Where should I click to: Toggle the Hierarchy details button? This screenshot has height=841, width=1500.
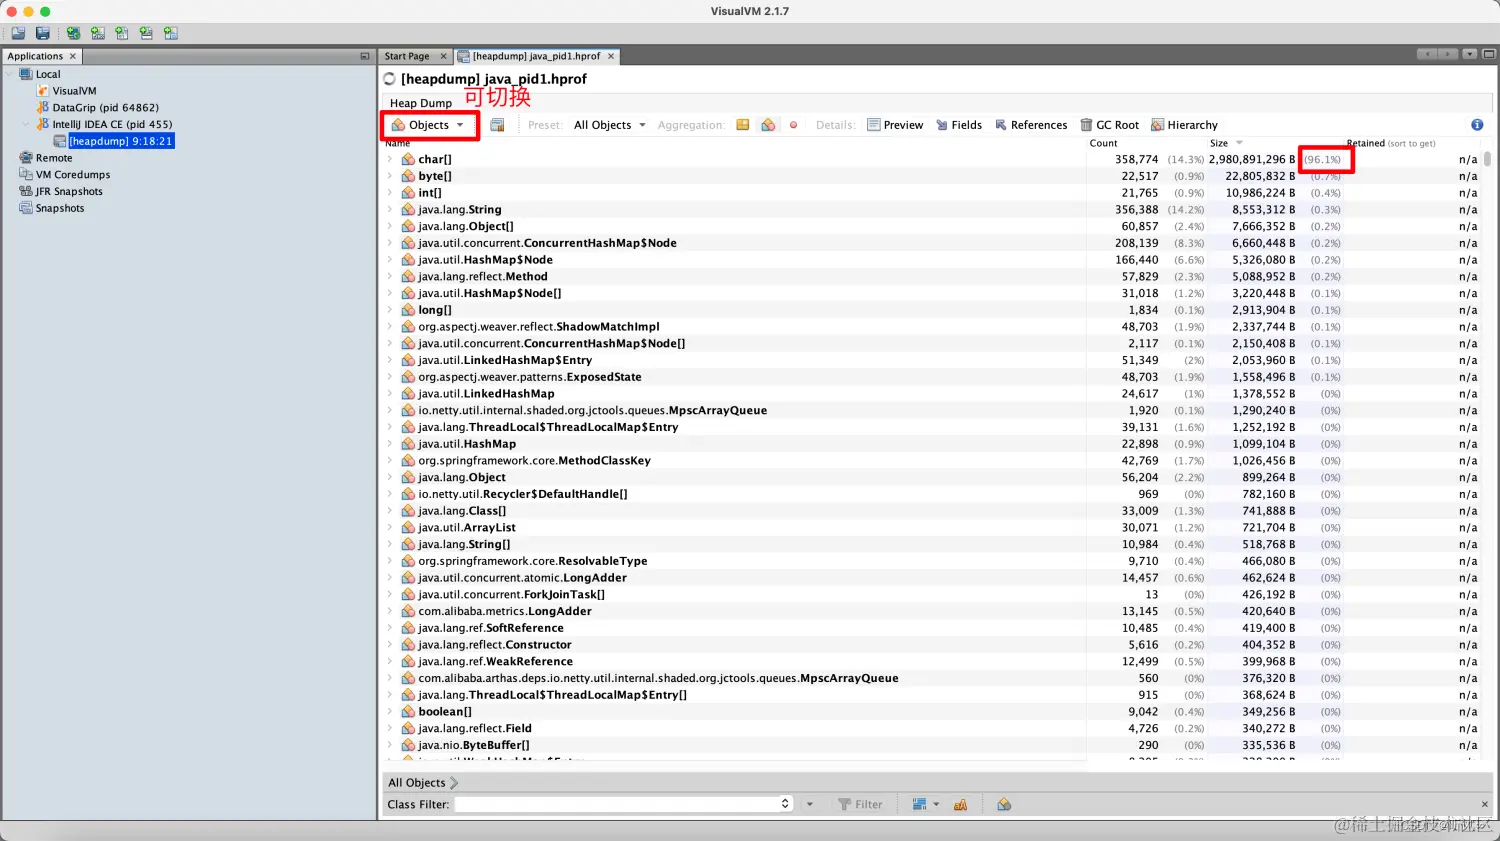point(1185,125)
